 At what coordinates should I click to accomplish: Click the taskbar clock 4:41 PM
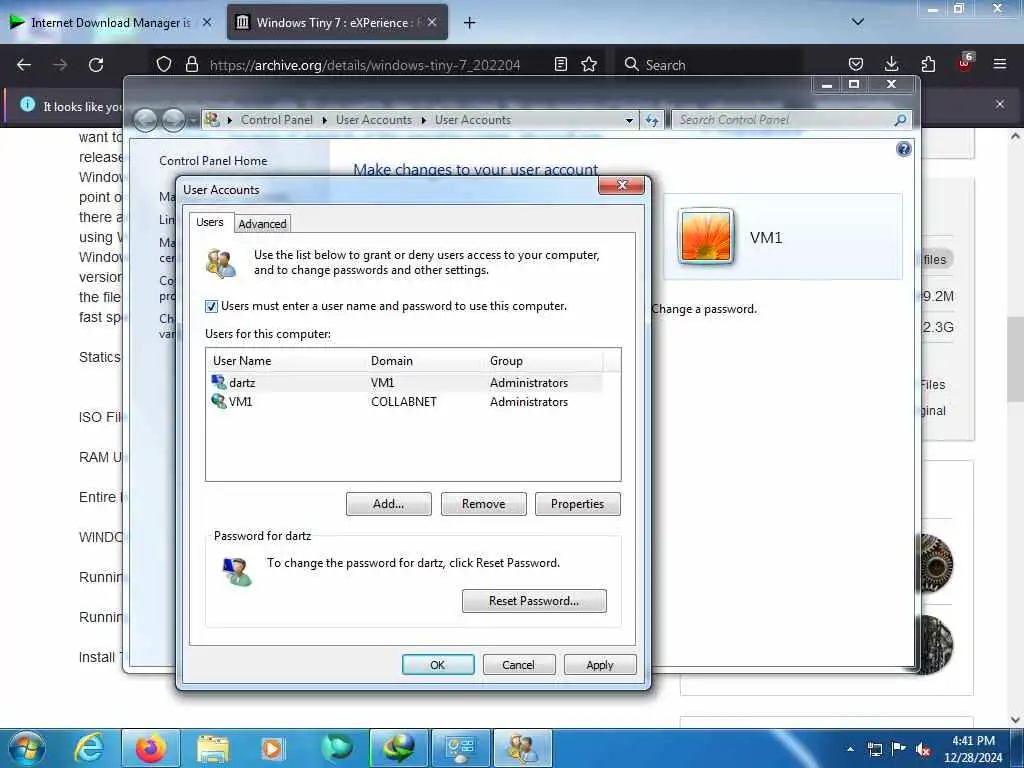coord(973,741)
